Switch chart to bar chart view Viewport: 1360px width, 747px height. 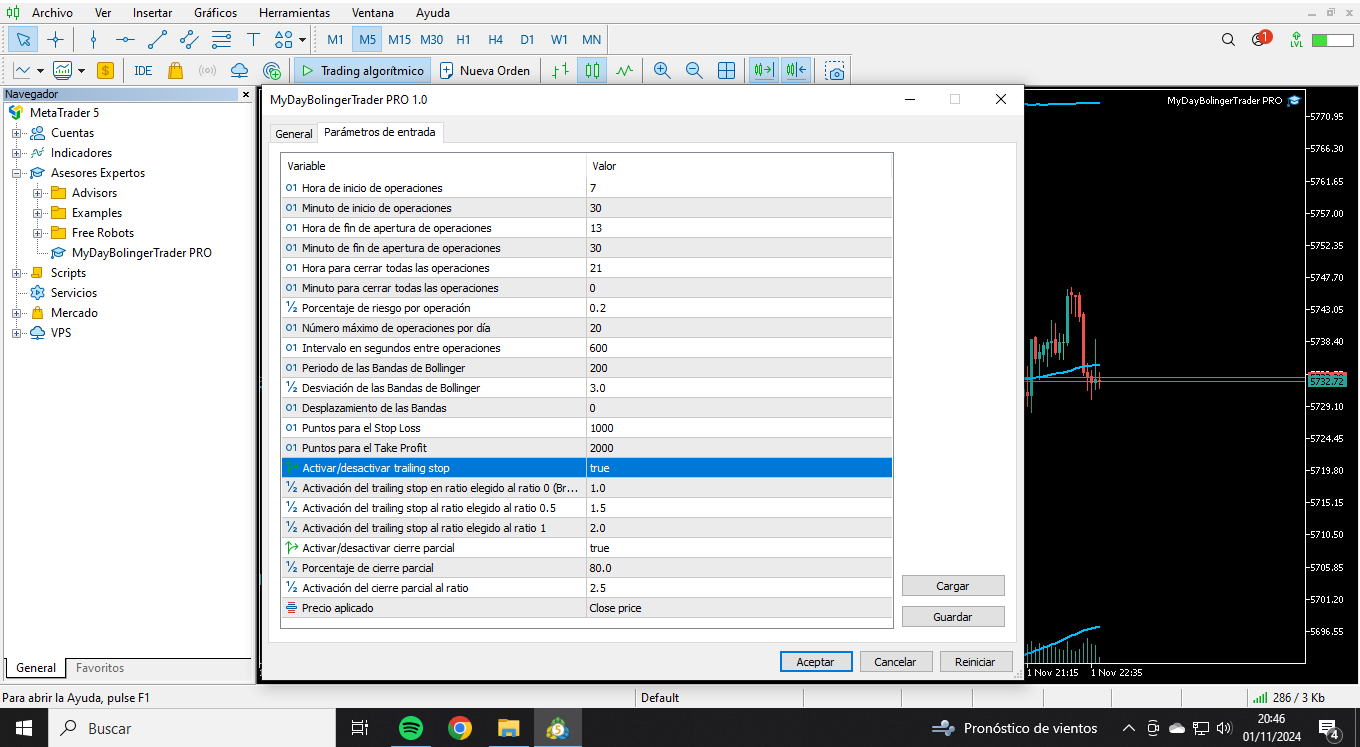561,71
